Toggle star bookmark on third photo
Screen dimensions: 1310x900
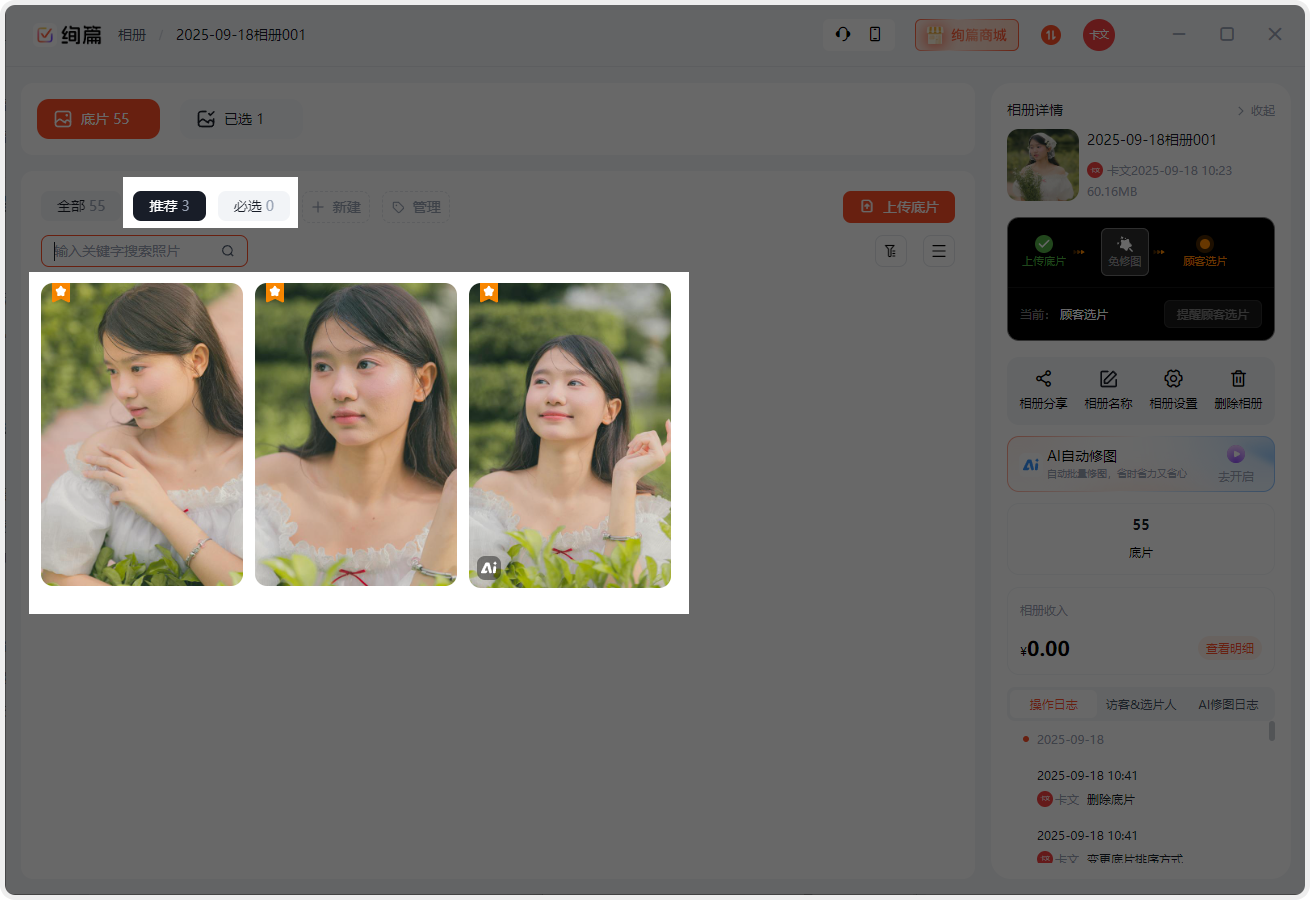[489, 292]
